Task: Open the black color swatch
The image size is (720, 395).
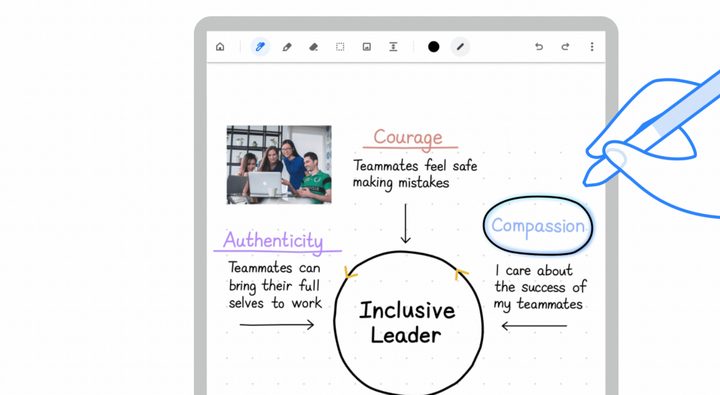Action: [433, 46]
